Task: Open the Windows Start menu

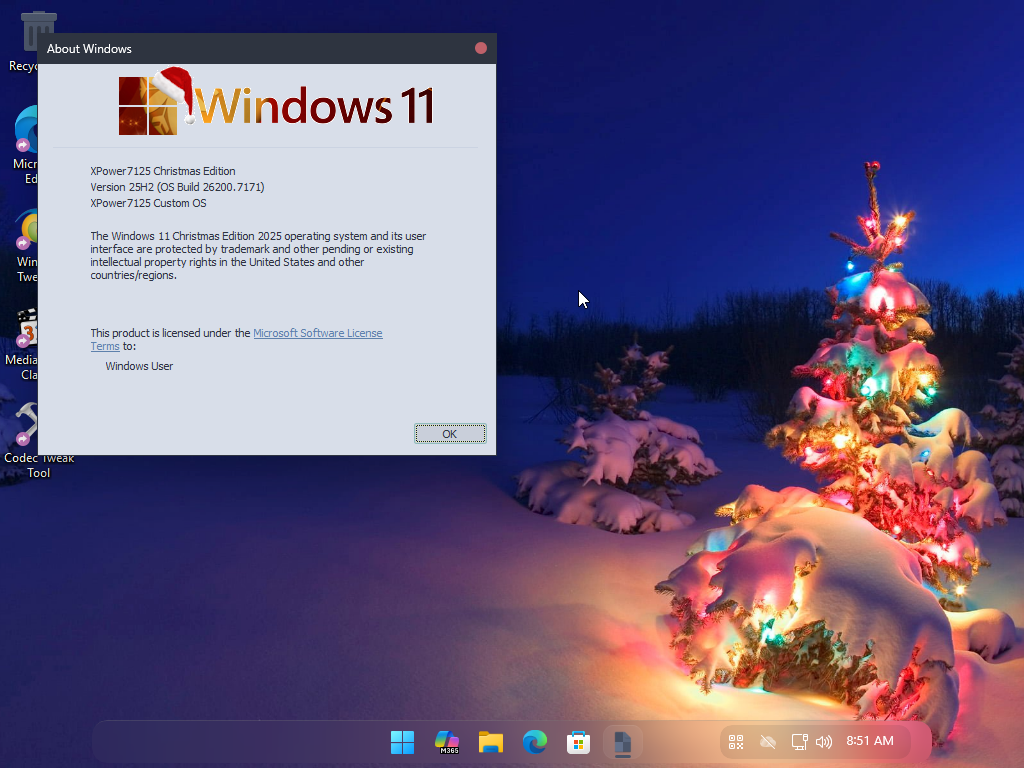Action: pyautogui.click(x=402, y=742)
